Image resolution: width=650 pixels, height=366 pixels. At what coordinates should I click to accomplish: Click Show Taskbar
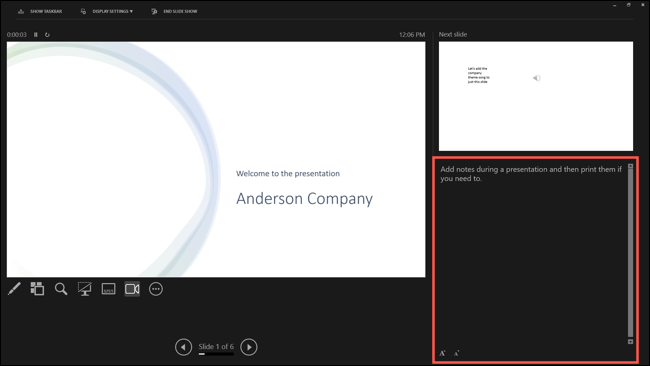point(40,11)
